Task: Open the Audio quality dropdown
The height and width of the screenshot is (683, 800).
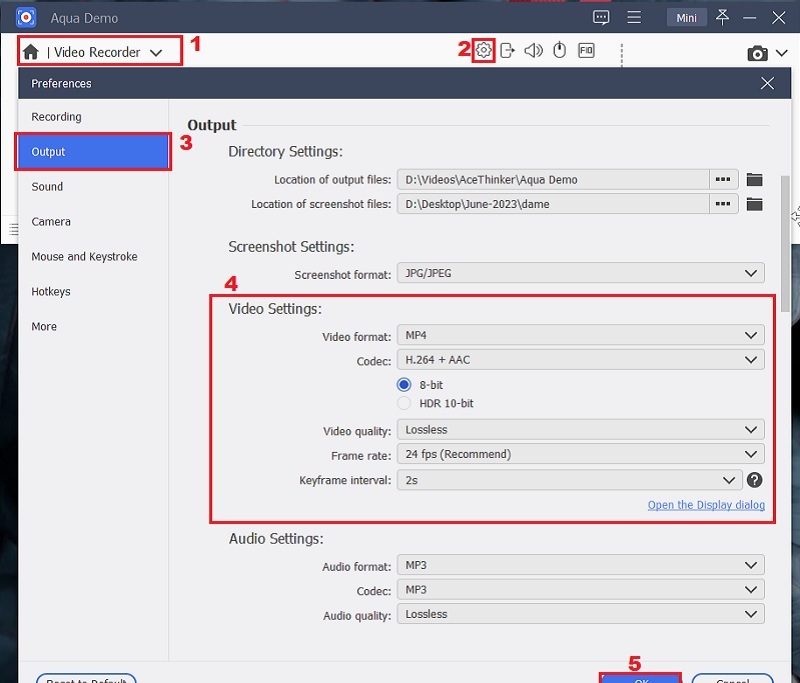Action: (x=581, y=614)
